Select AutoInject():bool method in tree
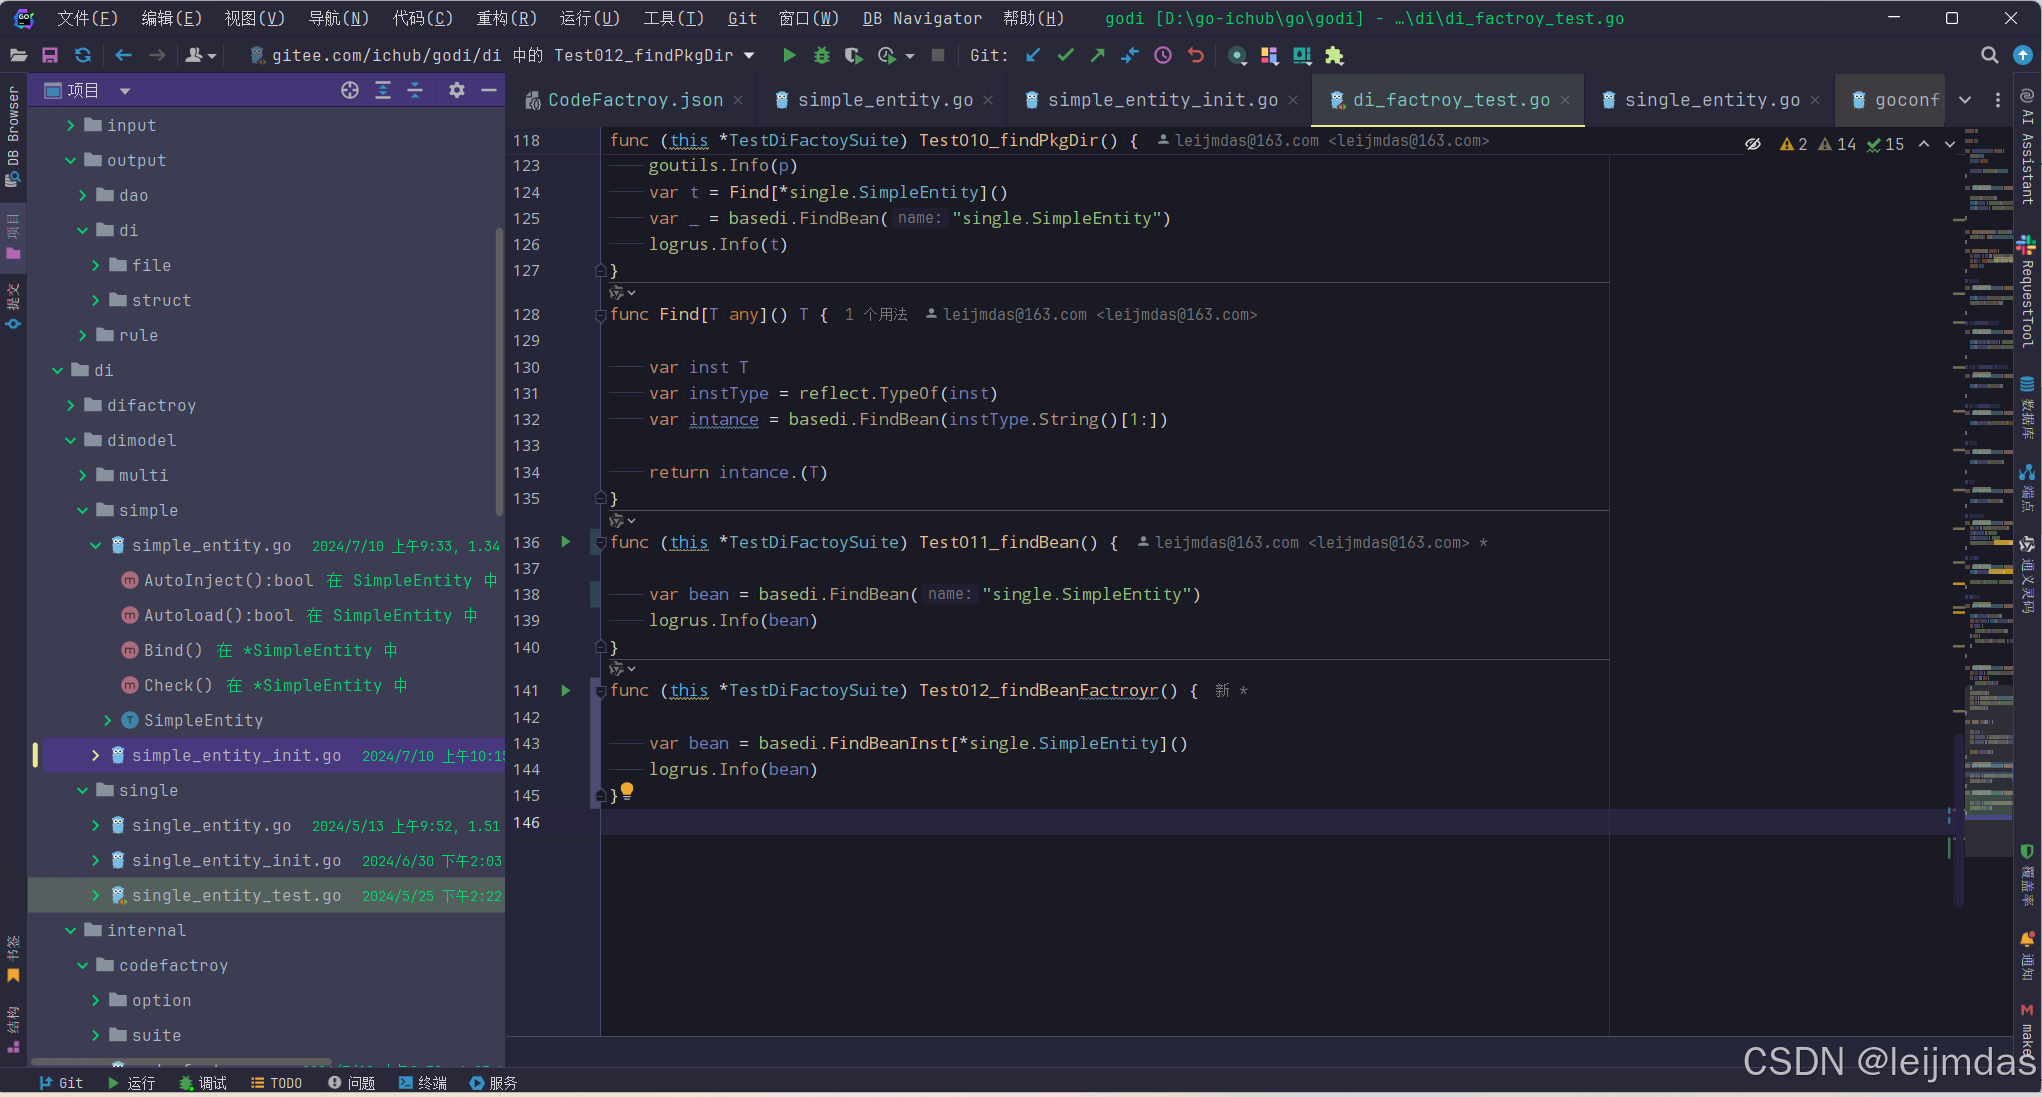The image size is (2042, 1097). [x=228, y=580]
